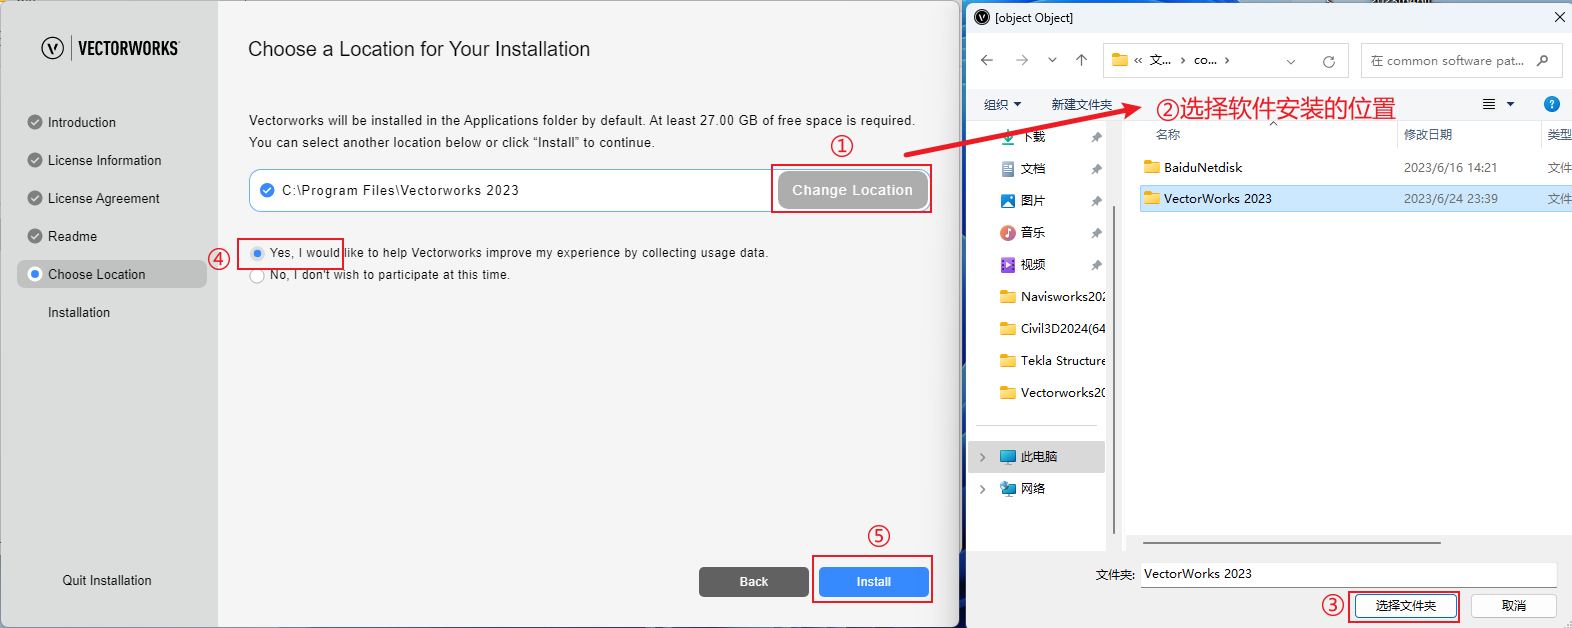This screenshot has height=628, width=1572.
Task: Click the pin icon beside 文档
Action: tap(1097, 169)
